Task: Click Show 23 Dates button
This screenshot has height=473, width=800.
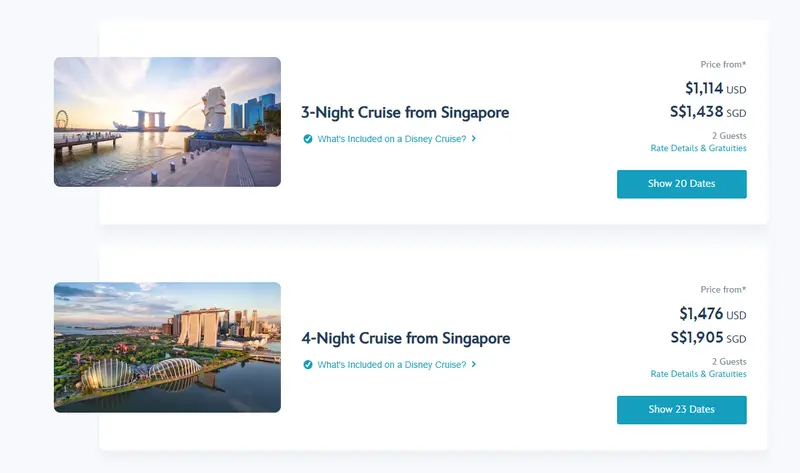Action: pos(682,410)
